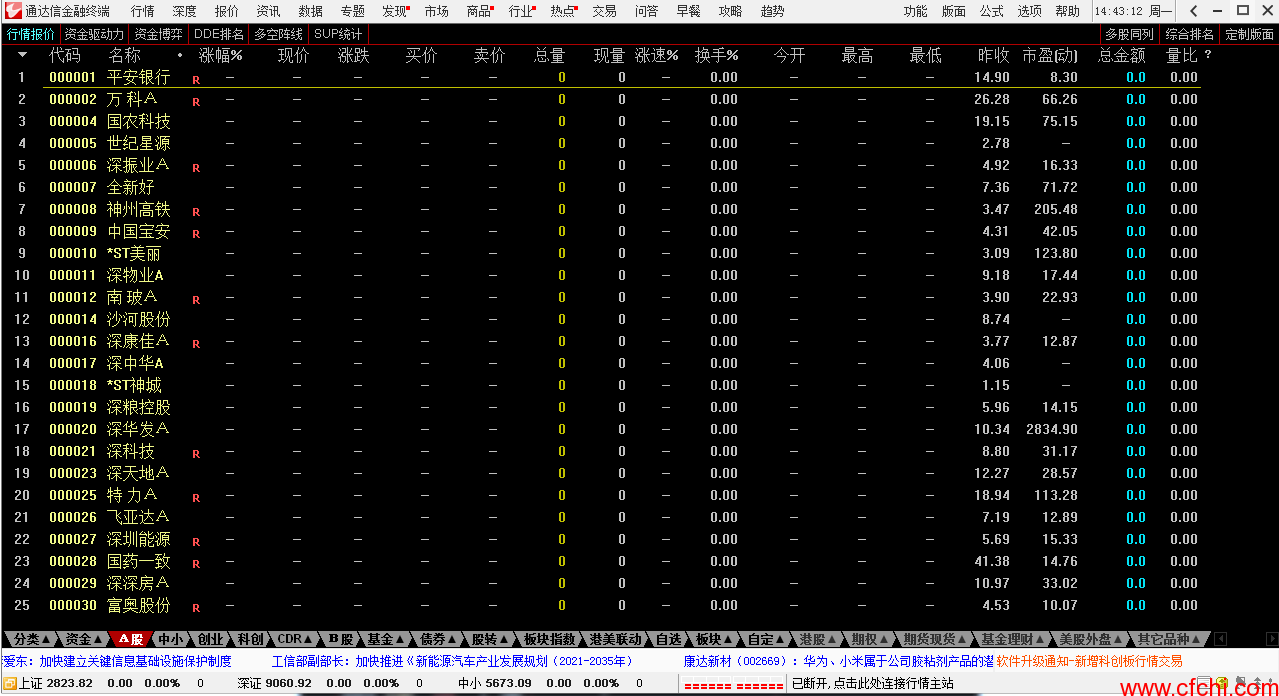Click the right scroll arrow of bottom tabs
Viewport: 1279px width, 696px height.
click(x=1272, y=639)
